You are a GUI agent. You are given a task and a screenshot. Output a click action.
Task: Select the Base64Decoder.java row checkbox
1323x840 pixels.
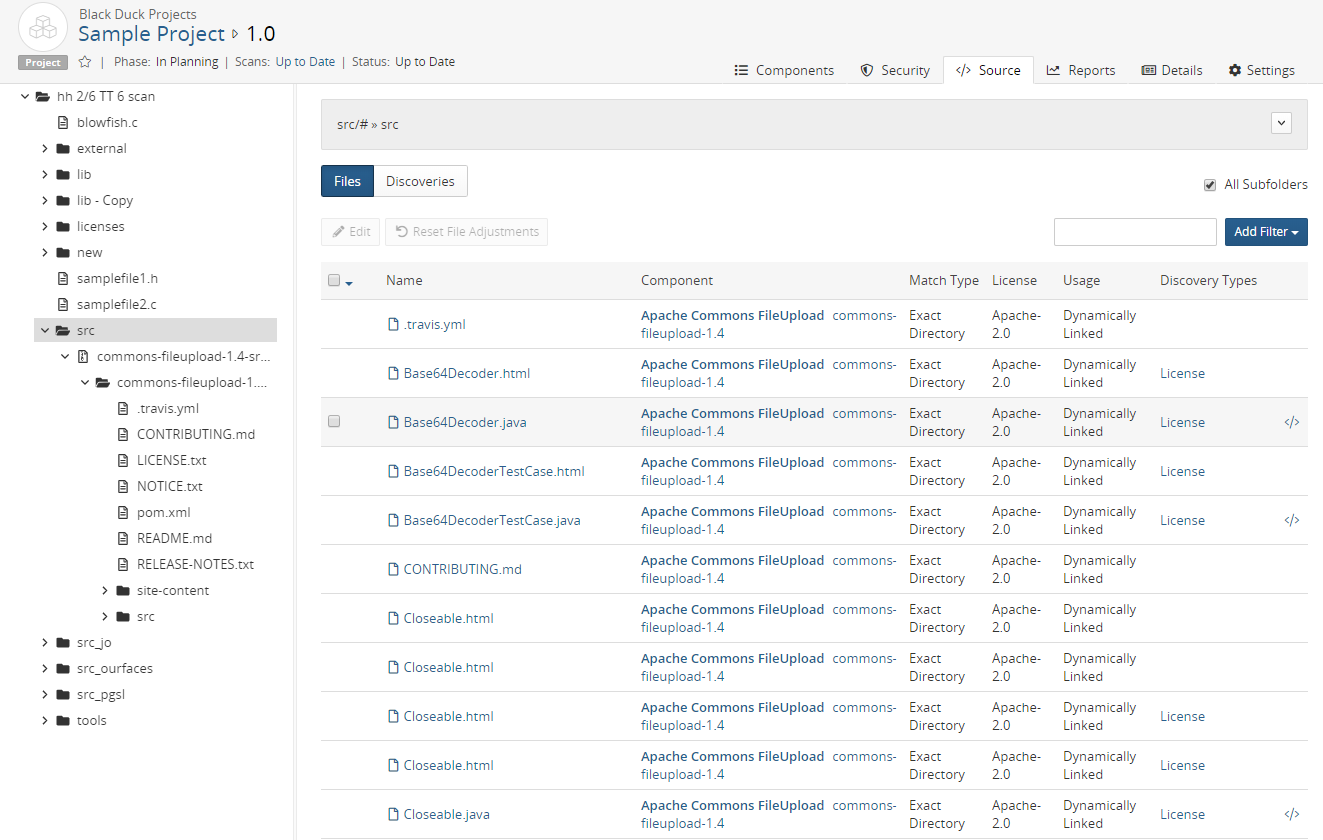(334, 422)
